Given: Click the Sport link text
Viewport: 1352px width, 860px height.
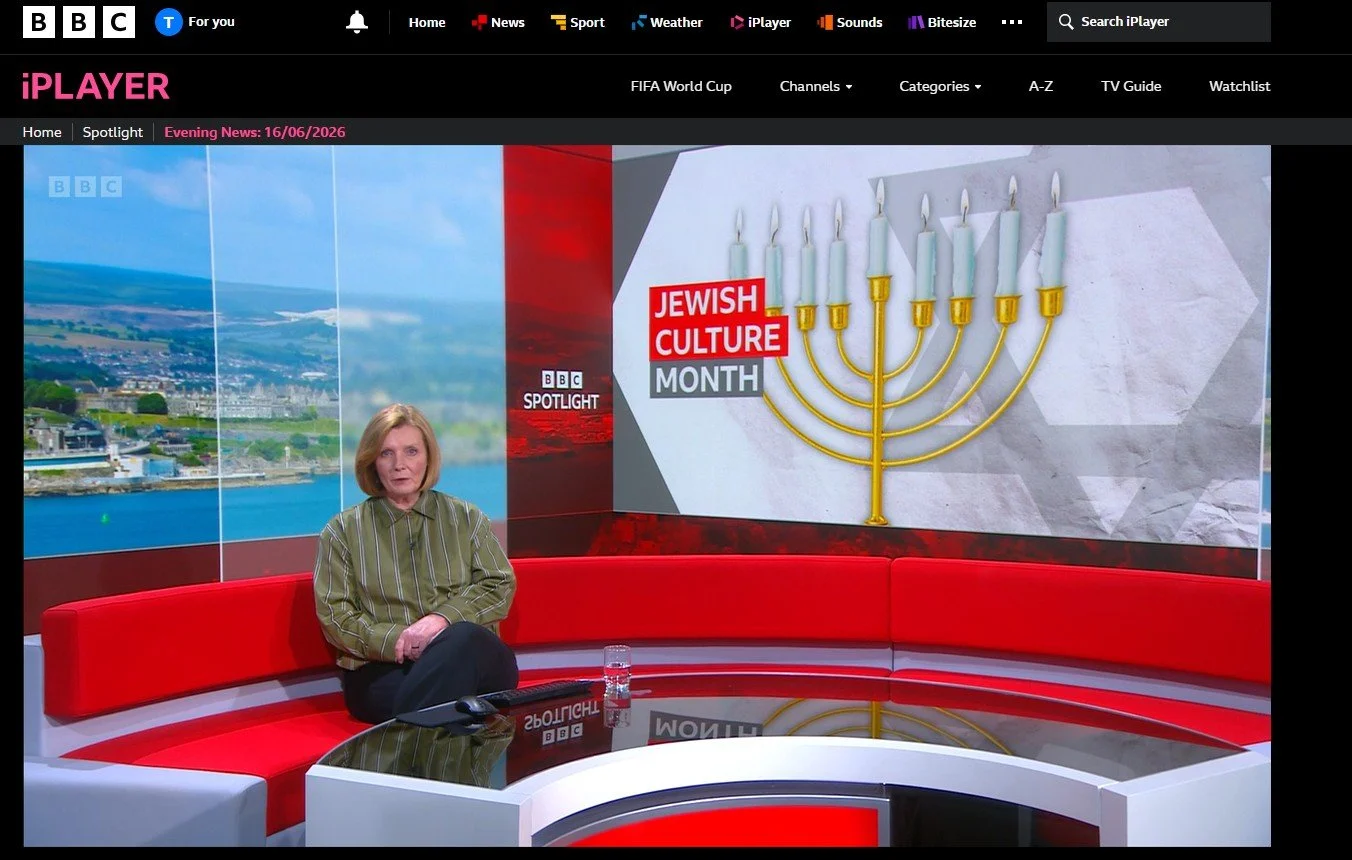Looking at the screenshot, I should pos(588,22).
